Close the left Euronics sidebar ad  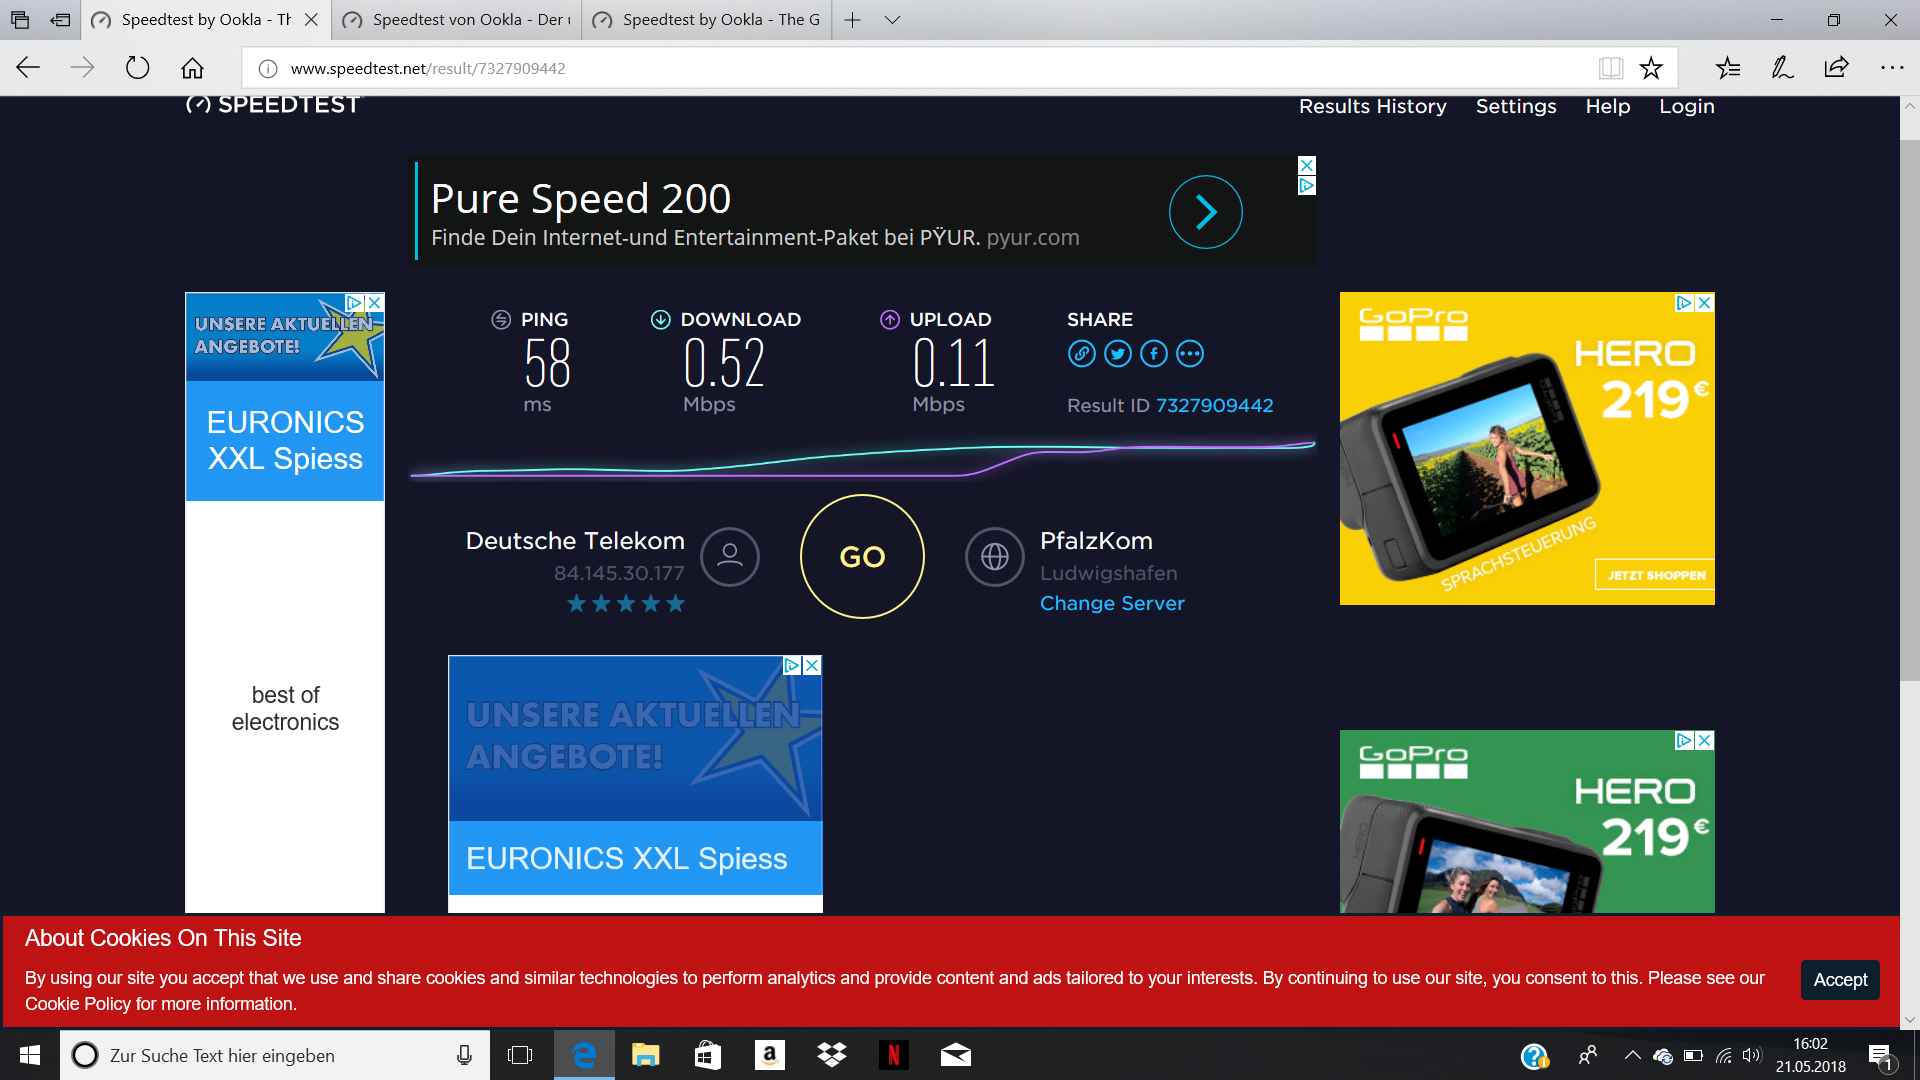(x=375, y=302)
